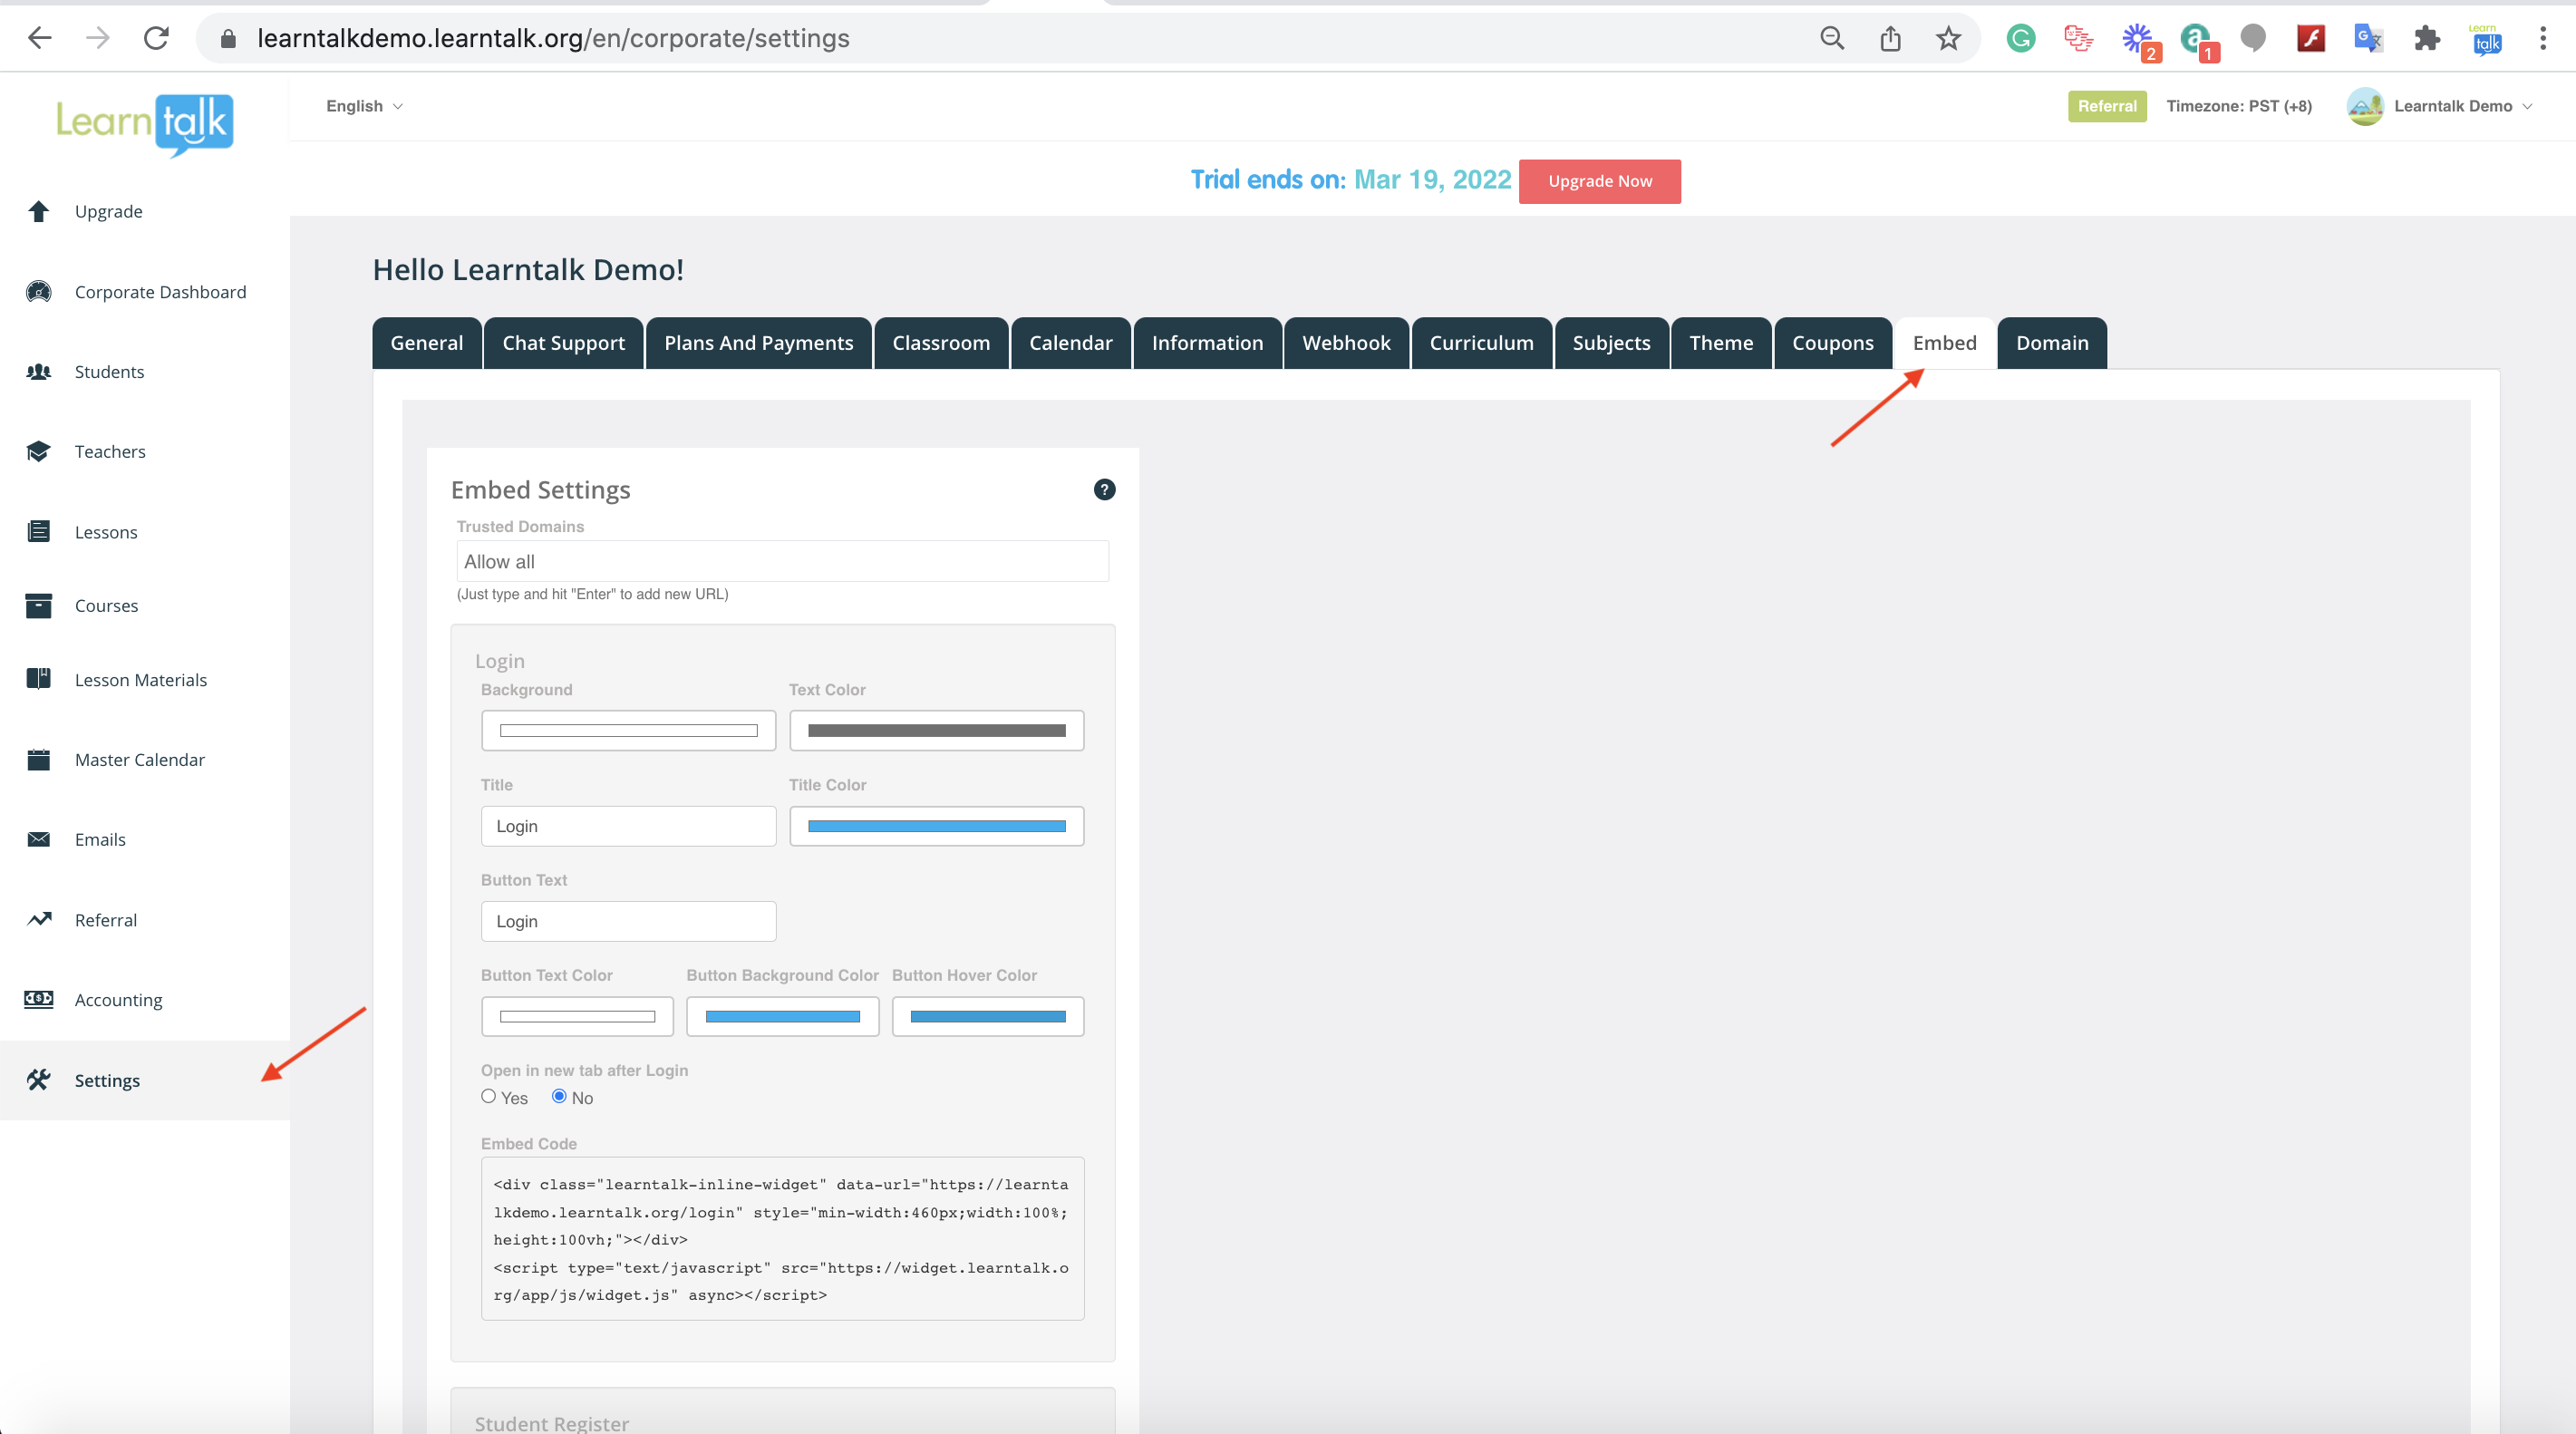The height and width of the screenshot is (1434, 2576).
Task: Click the Trusted Domains input field
Action: (x=782, y=561)
